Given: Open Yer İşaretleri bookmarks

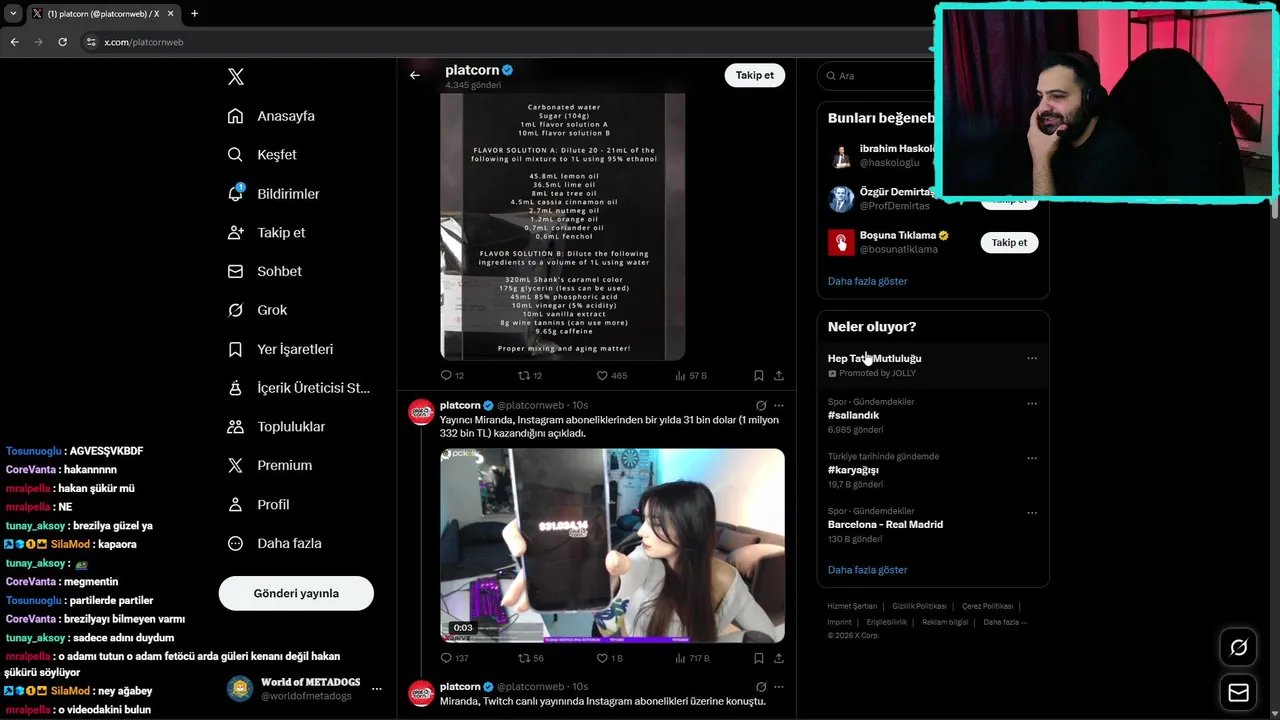Looking at the screenshot, I should pyautogui.click(x=280, y=349).
